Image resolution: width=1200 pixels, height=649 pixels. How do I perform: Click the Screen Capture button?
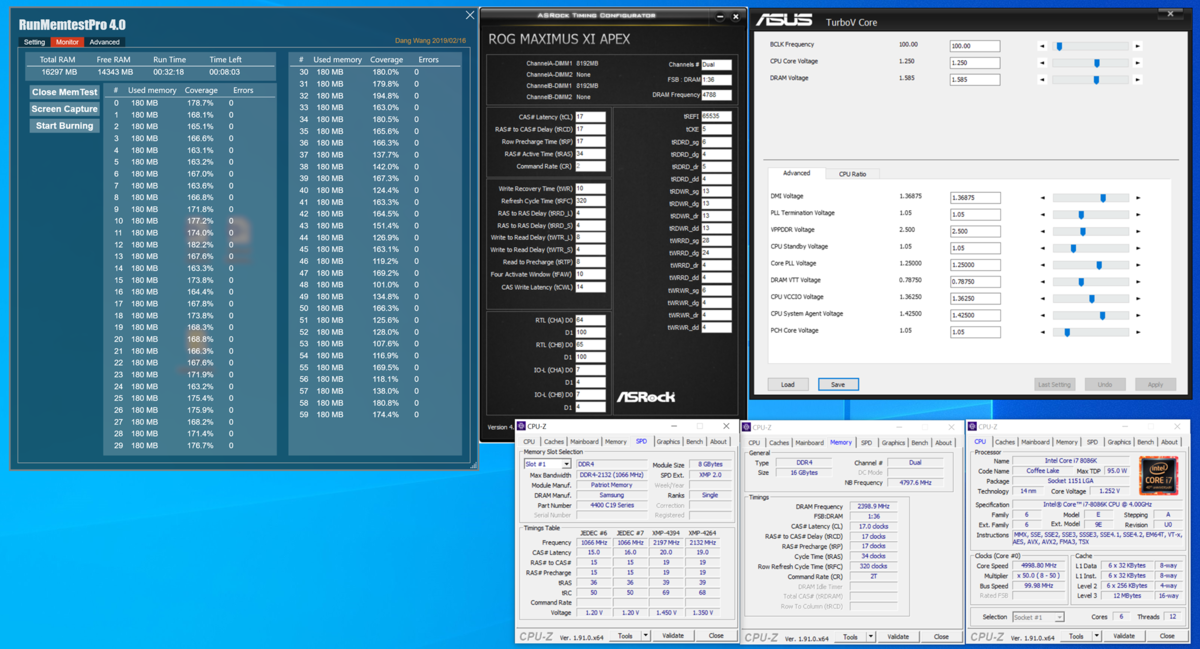pyautogui.click(x=65, y=109)
